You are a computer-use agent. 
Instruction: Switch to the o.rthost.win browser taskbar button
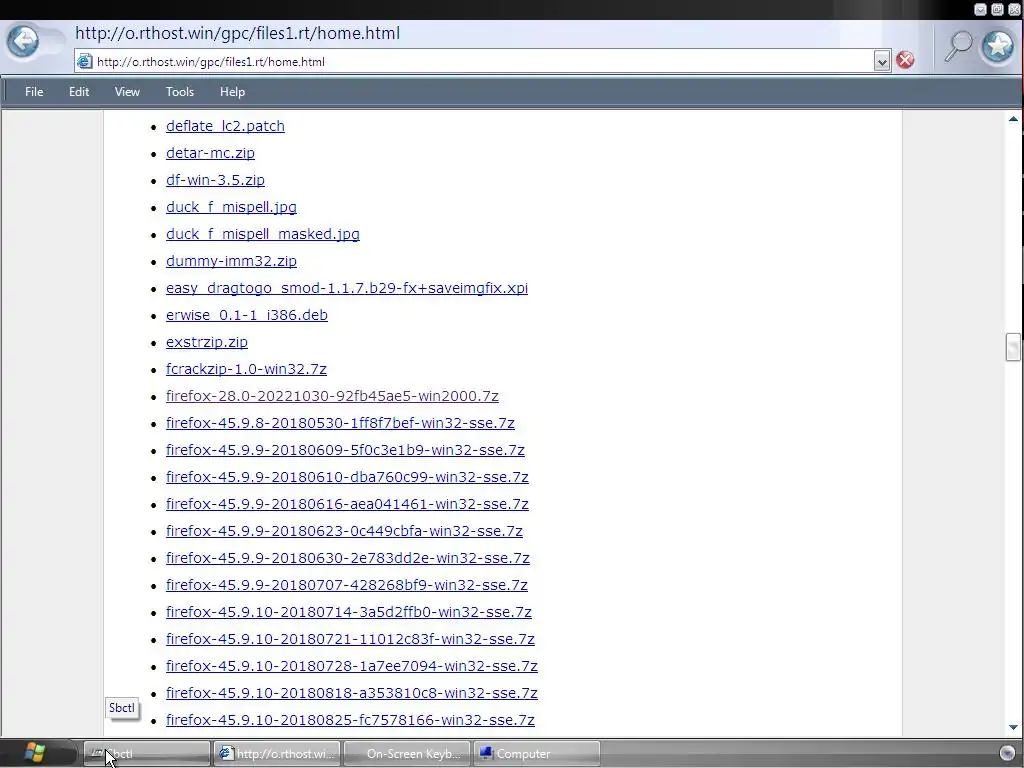pos(278,754)
